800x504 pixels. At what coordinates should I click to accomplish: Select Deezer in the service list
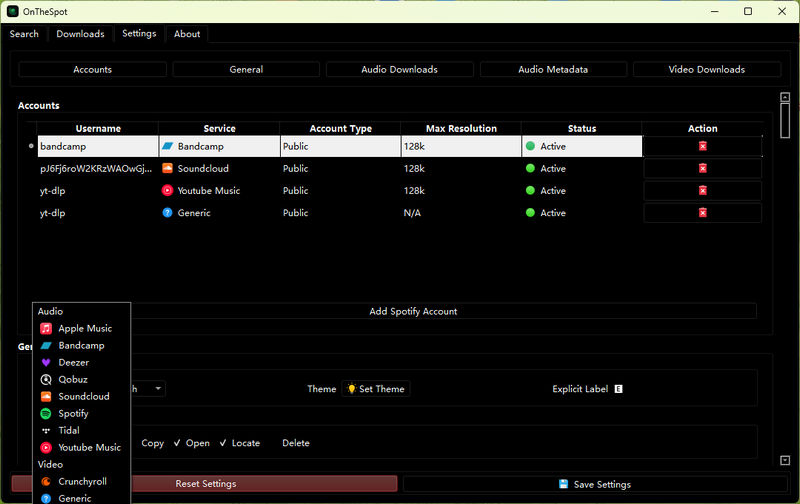tap(82, 362)
